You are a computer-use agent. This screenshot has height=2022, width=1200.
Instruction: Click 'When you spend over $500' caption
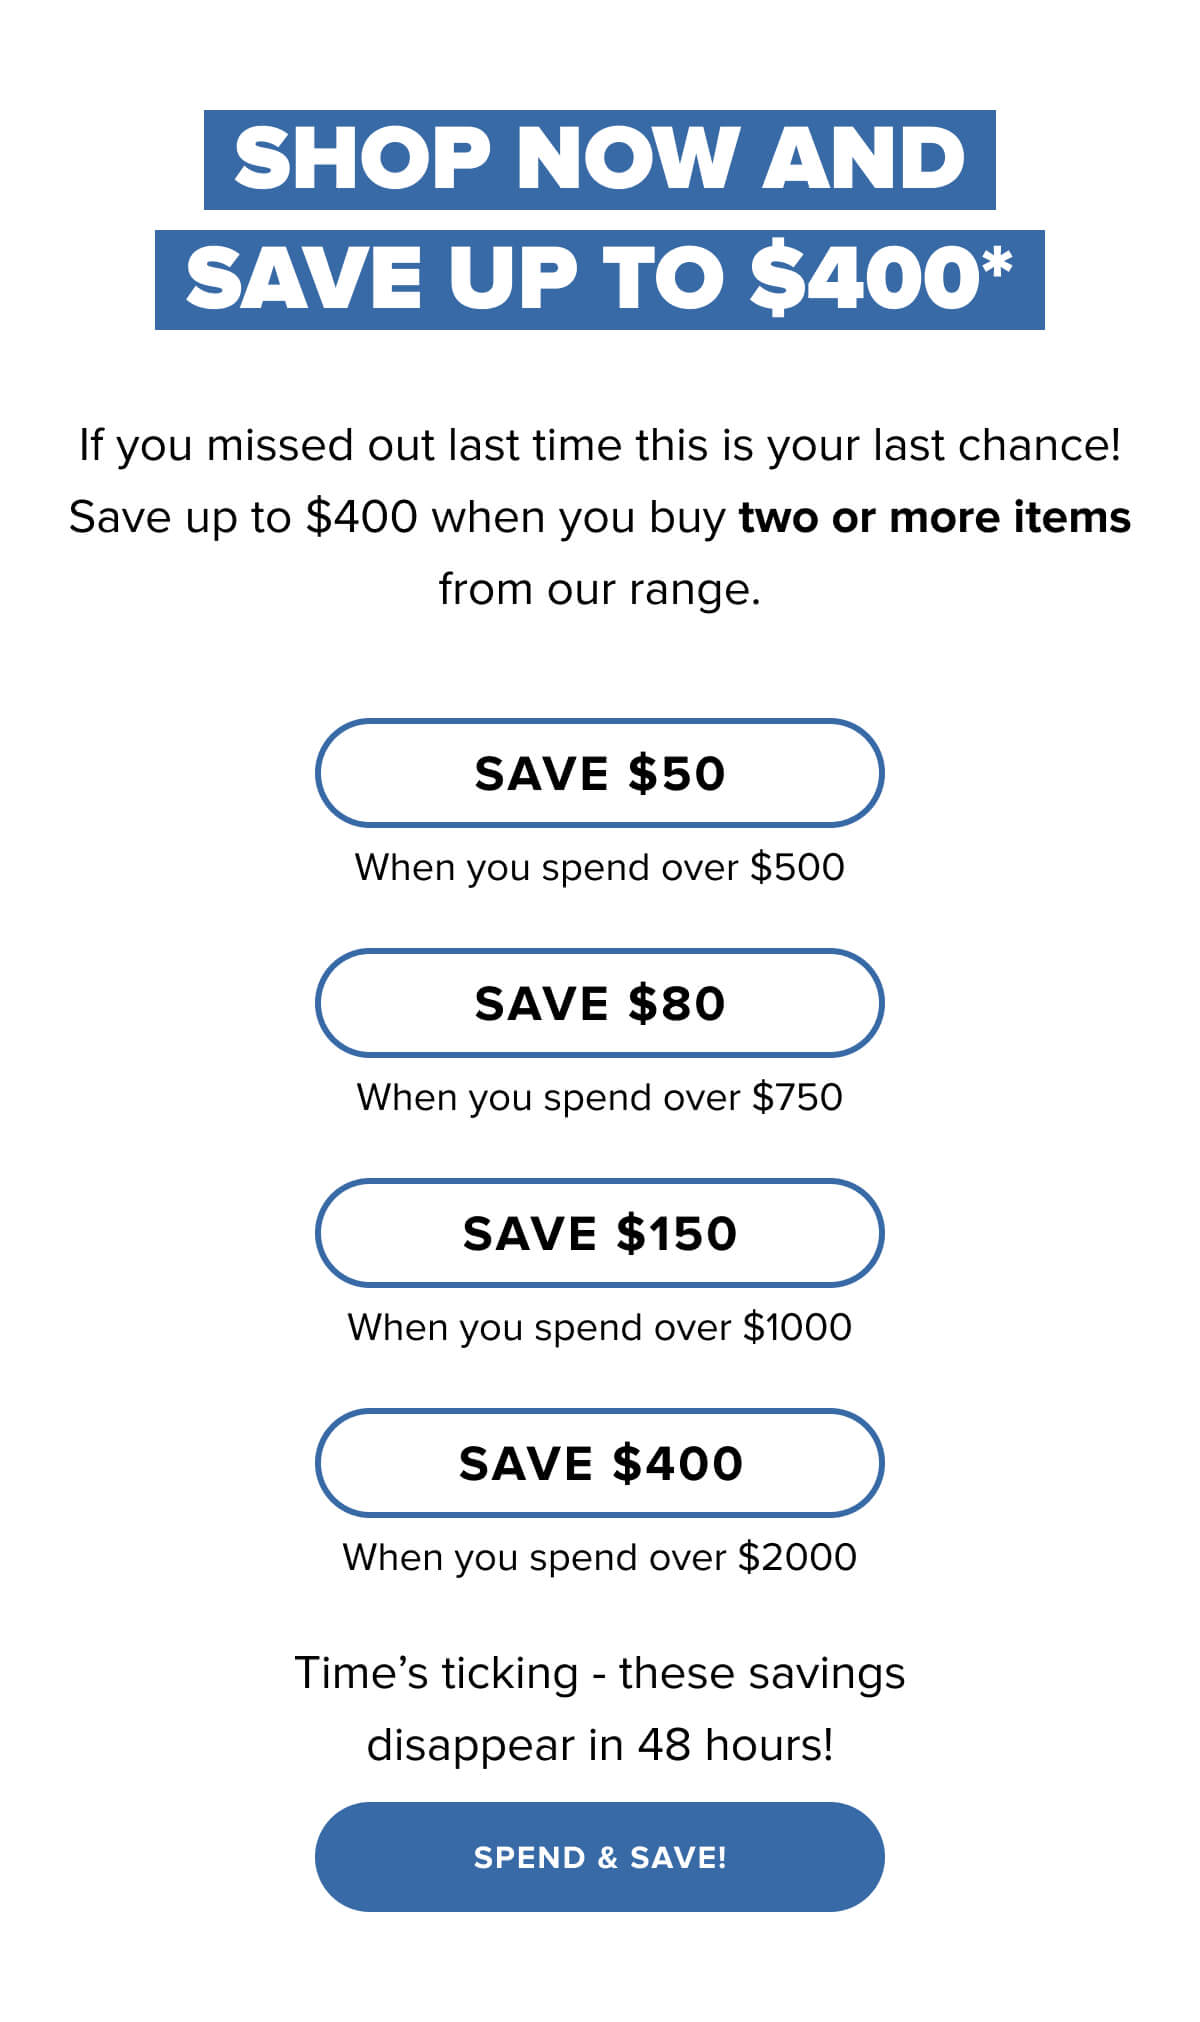[599, 867]
